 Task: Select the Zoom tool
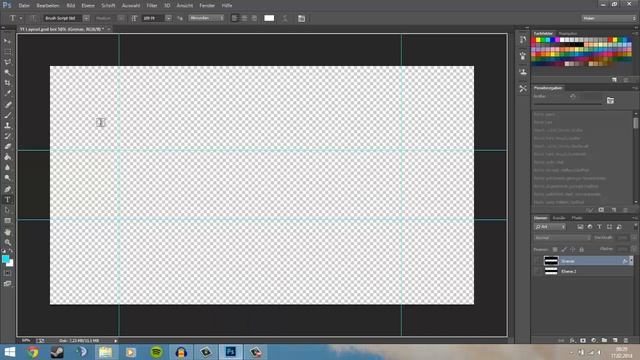coord(7,242)
